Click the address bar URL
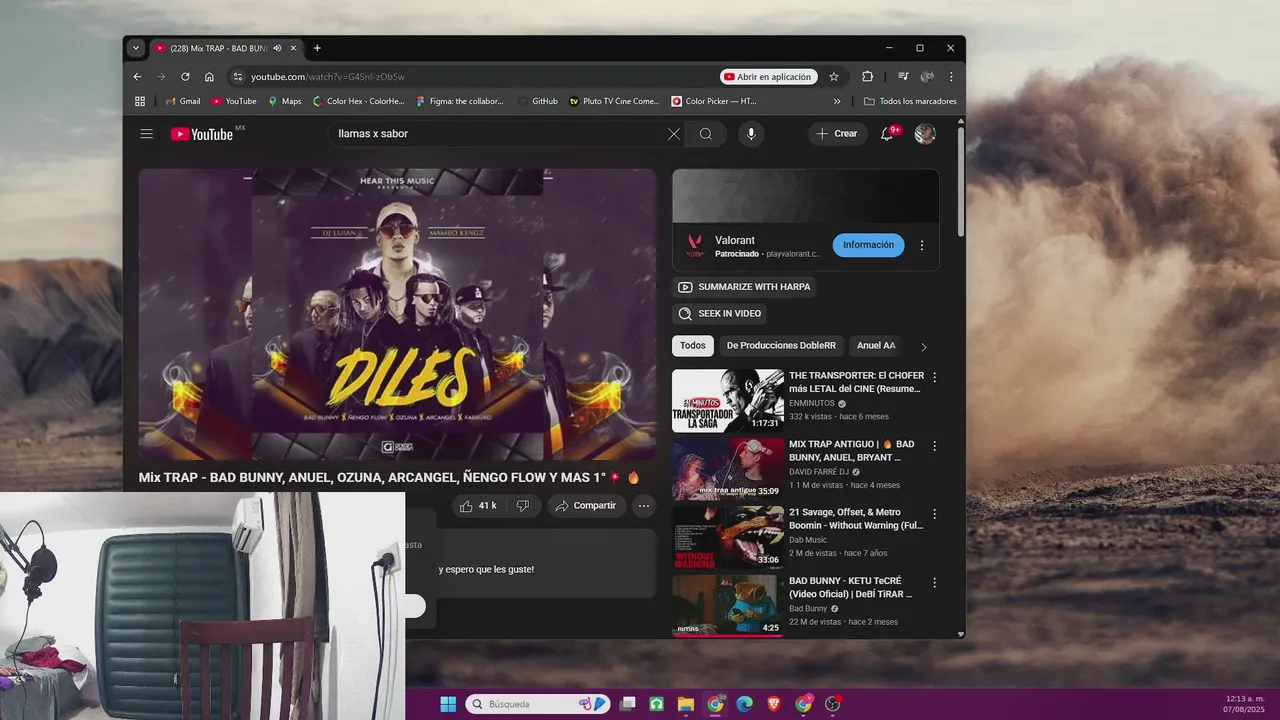The width and height of the screenshot is (1280, 720). coord(328,77)
